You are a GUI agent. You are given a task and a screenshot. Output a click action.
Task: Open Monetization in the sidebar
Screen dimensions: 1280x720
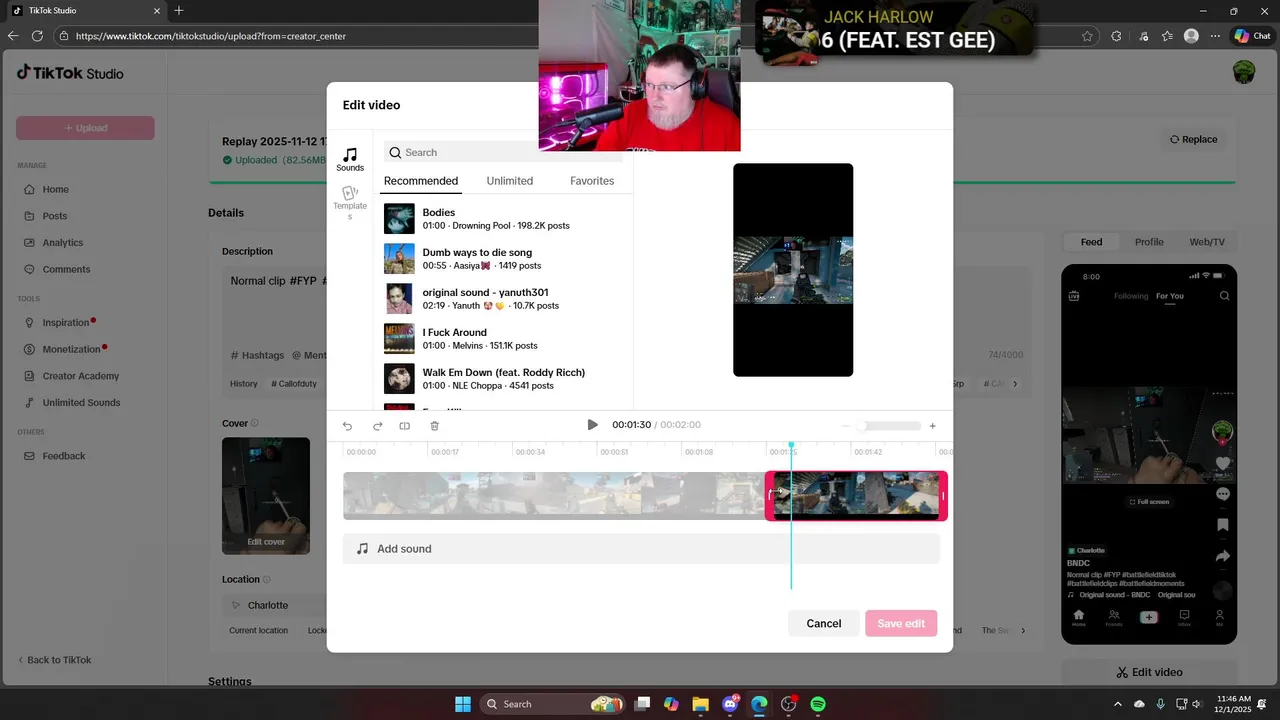(71, 349)
